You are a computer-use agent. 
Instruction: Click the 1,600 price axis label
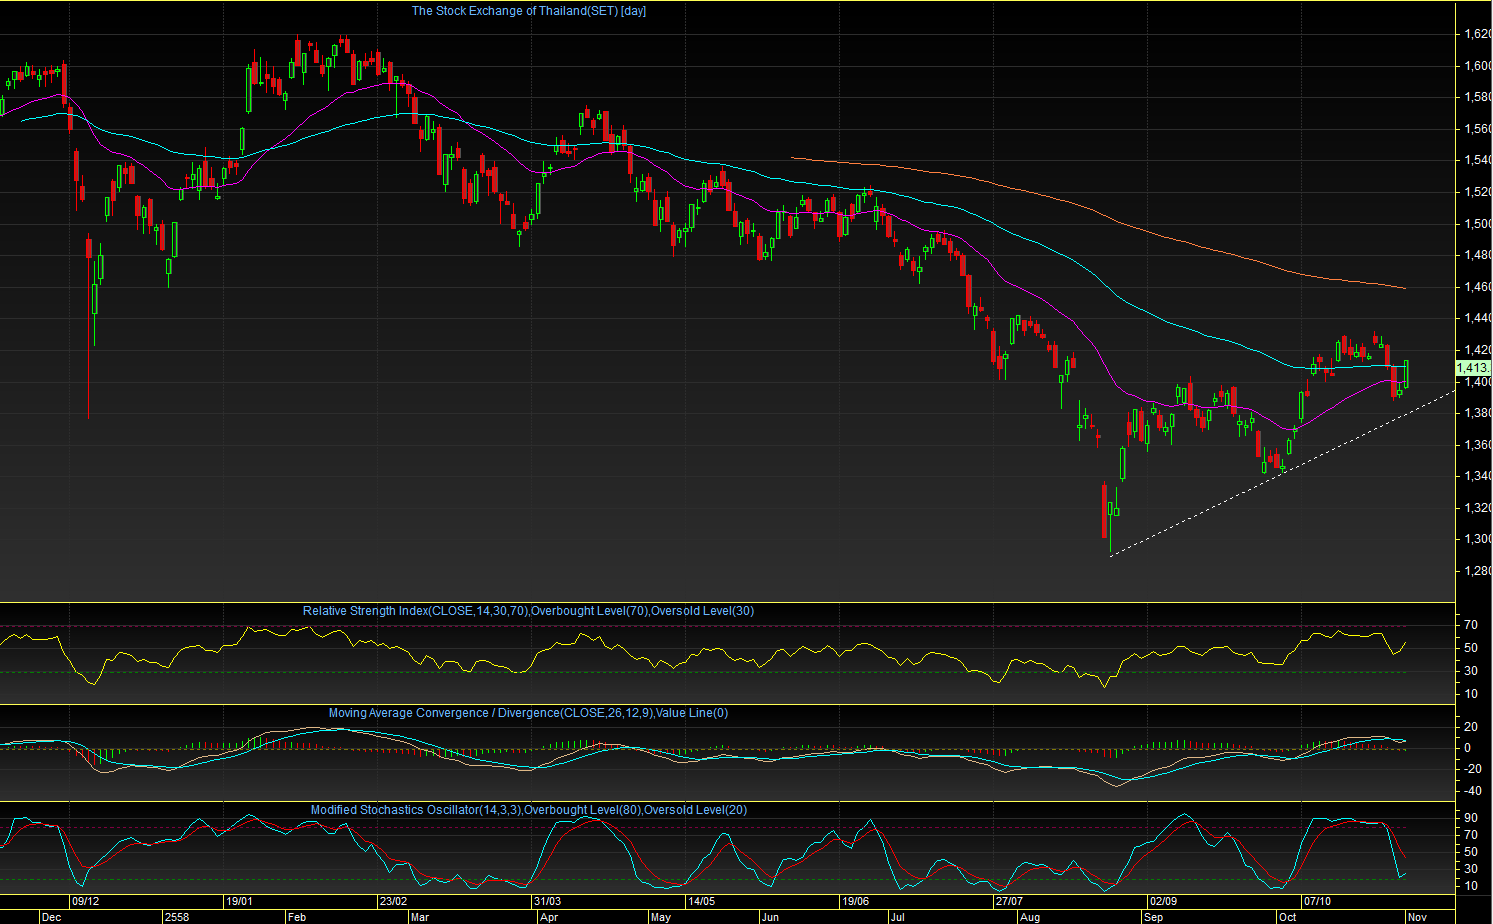pyautogui.click(x=1478, y=66)
